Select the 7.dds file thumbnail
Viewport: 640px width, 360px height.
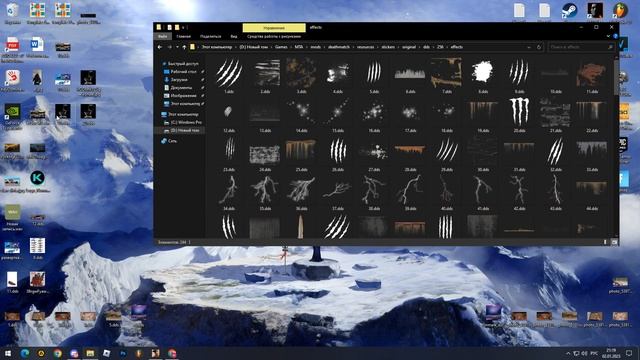pos(447,73)
